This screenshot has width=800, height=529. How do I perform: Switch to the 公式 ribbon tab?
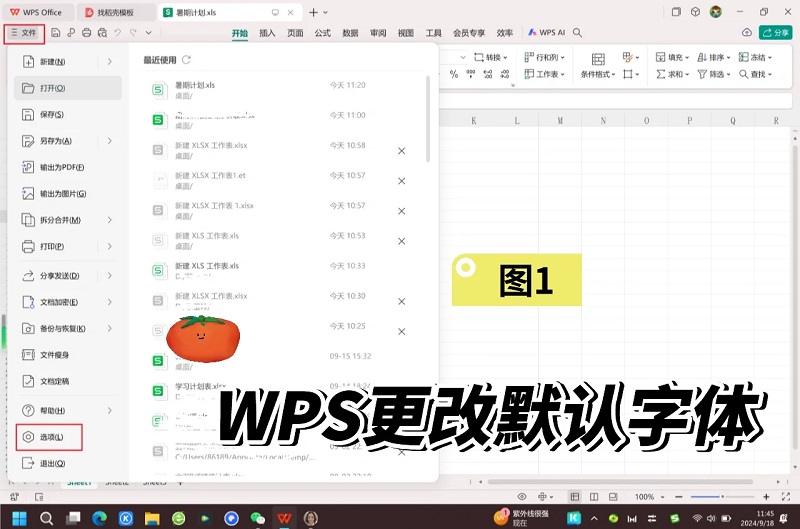point(322,33)
